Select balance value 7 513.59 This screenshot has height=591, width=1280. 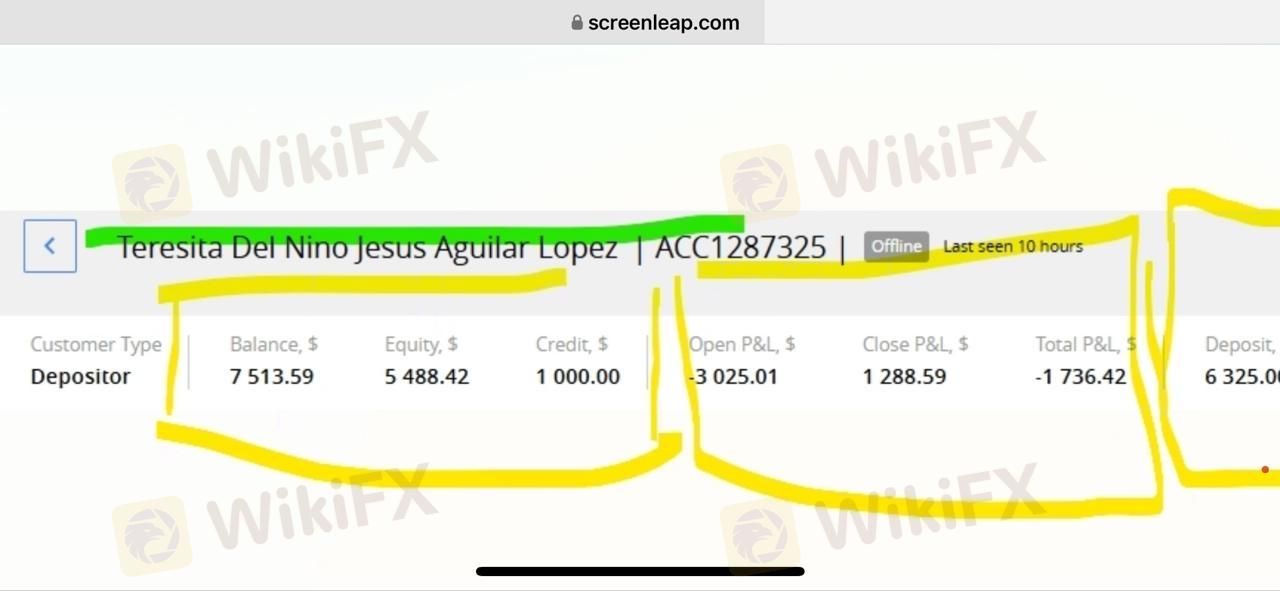click(272, 377)
